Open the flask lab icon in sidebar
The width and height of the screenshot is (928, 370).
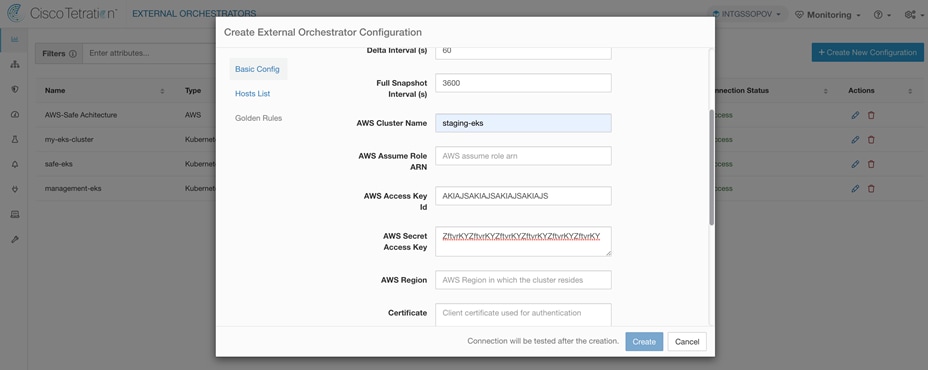(x=15, y=139)
